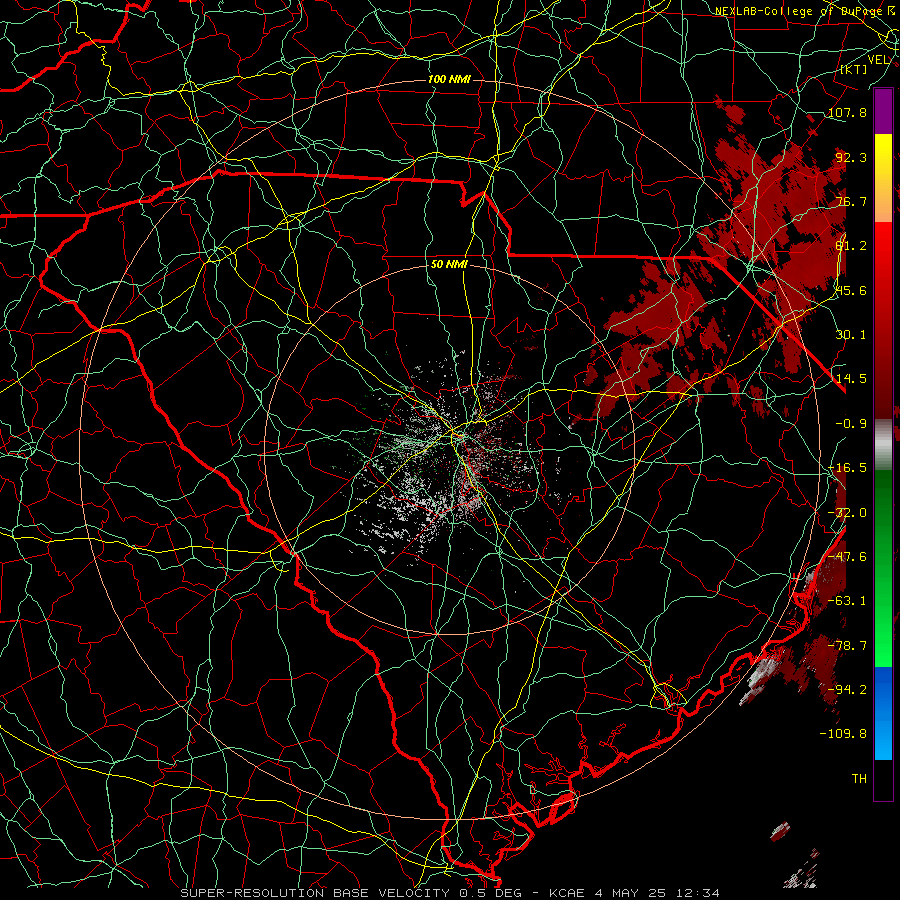
Task: Select the -78.7 legend value
Action: (x=847, y=646)
